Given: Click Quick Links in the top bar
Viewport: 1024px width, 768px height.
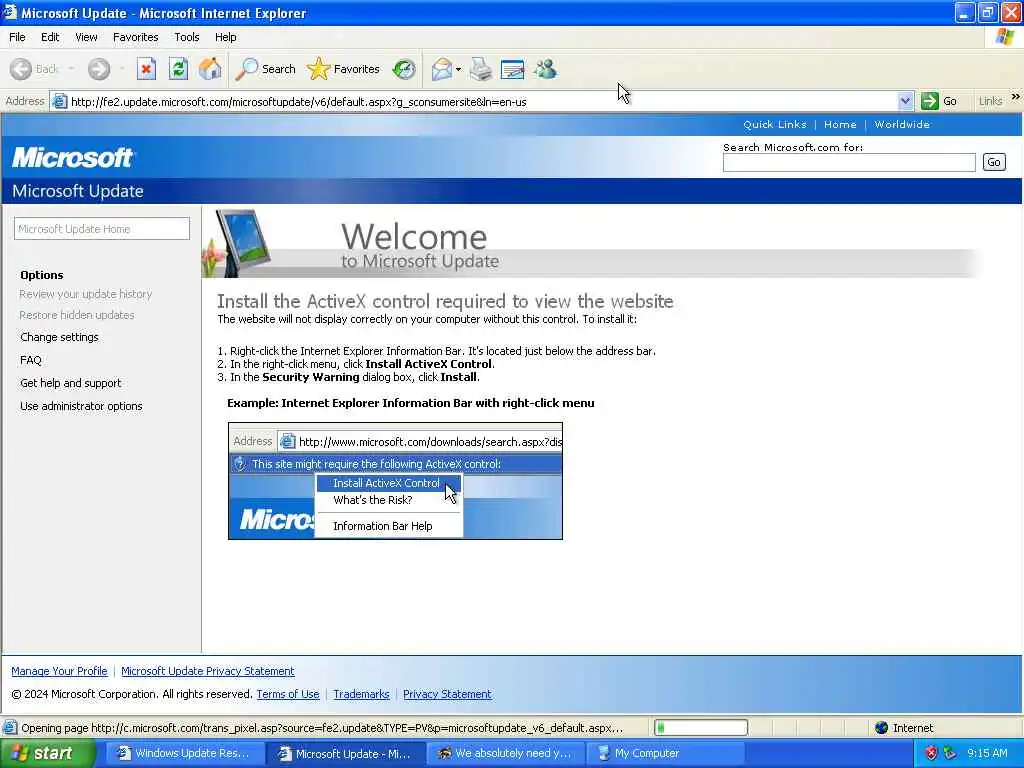Looking at the screenshot, I should [775, 124].
